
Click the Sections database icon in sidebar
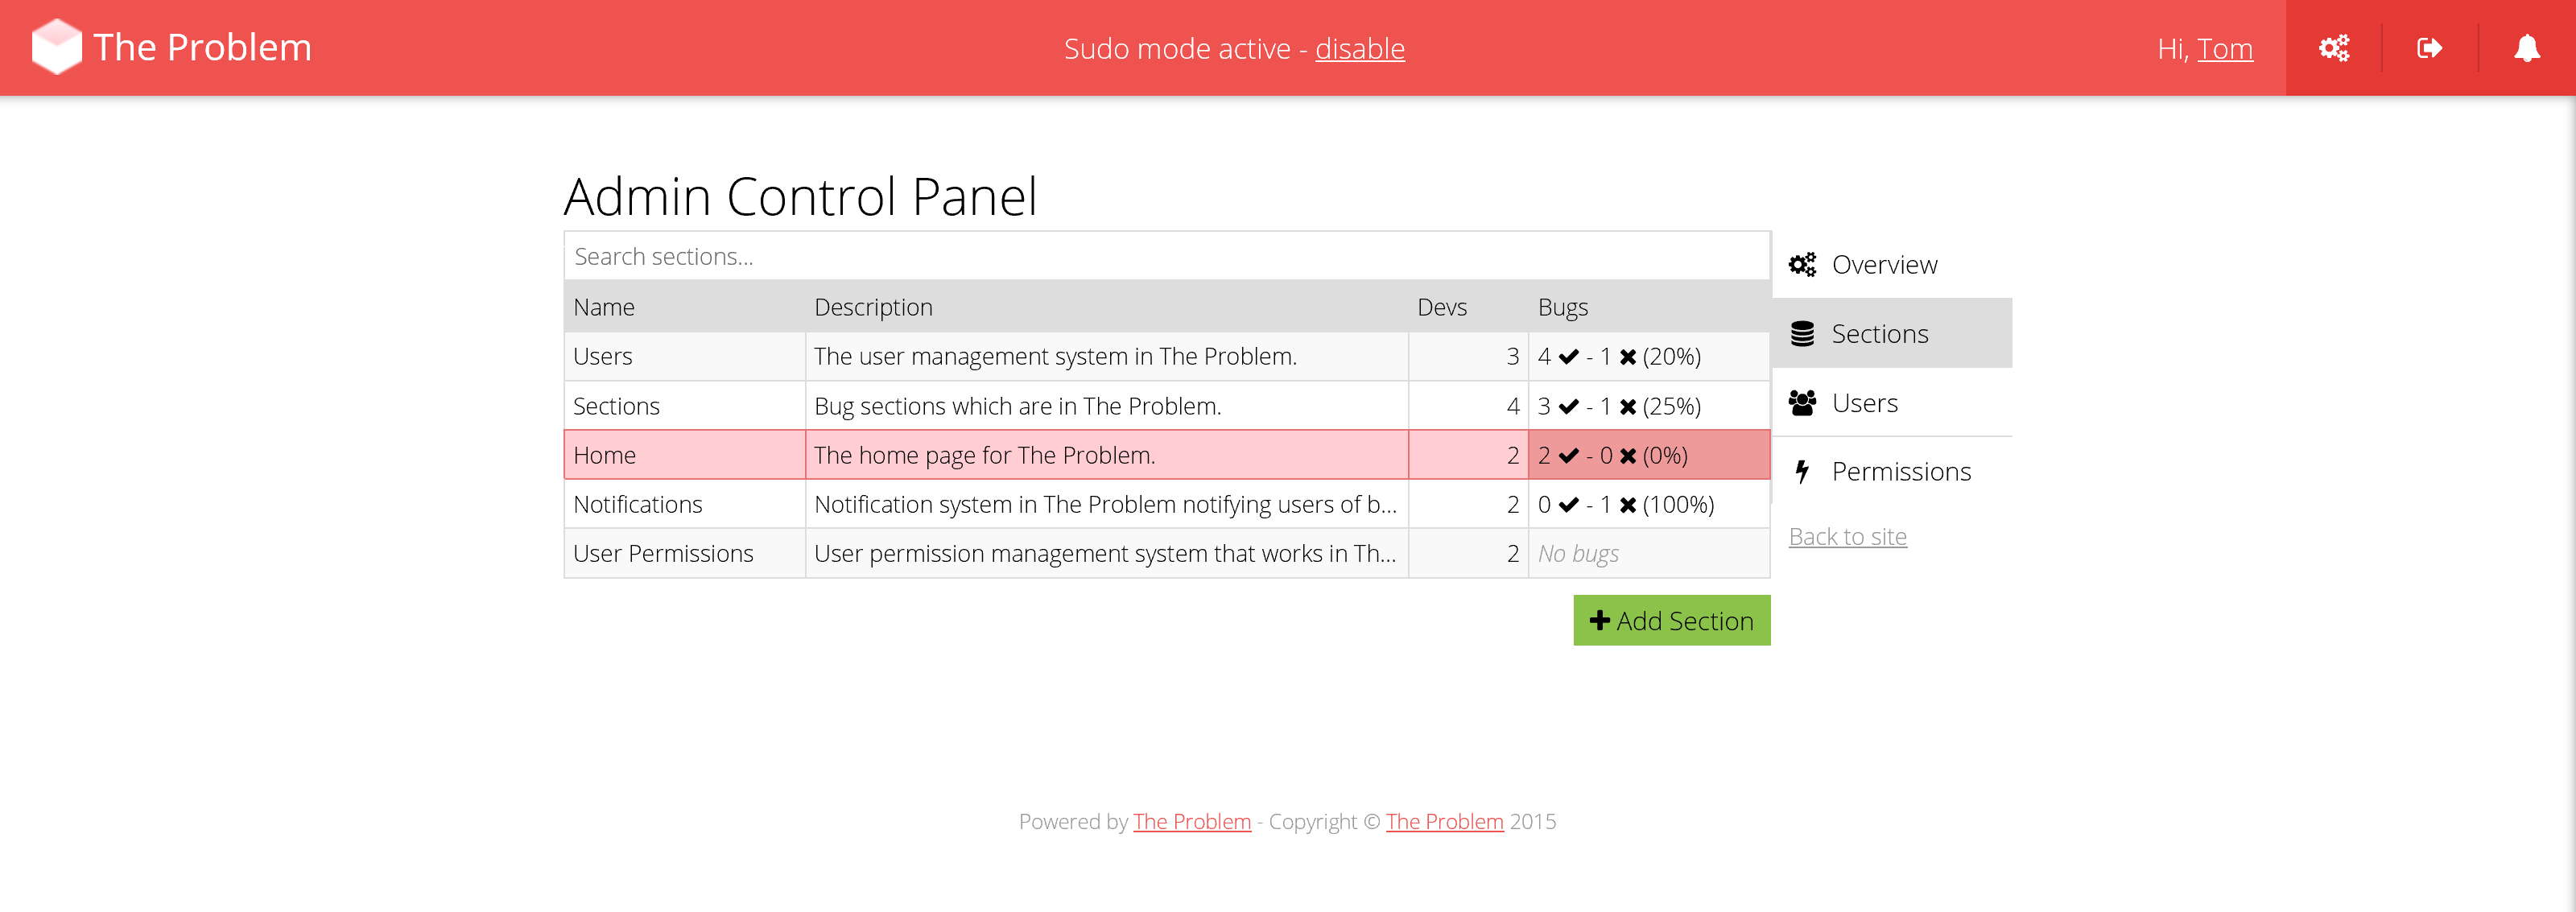[1802, 334]
